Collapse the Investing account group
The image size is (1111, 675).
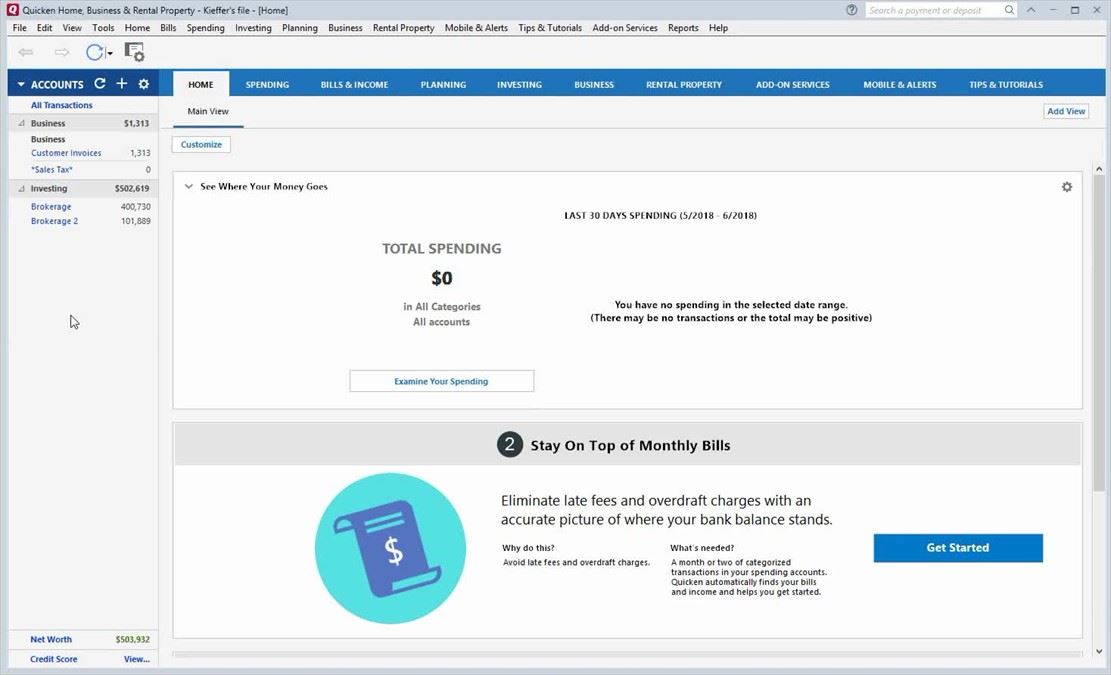[21, 189]
